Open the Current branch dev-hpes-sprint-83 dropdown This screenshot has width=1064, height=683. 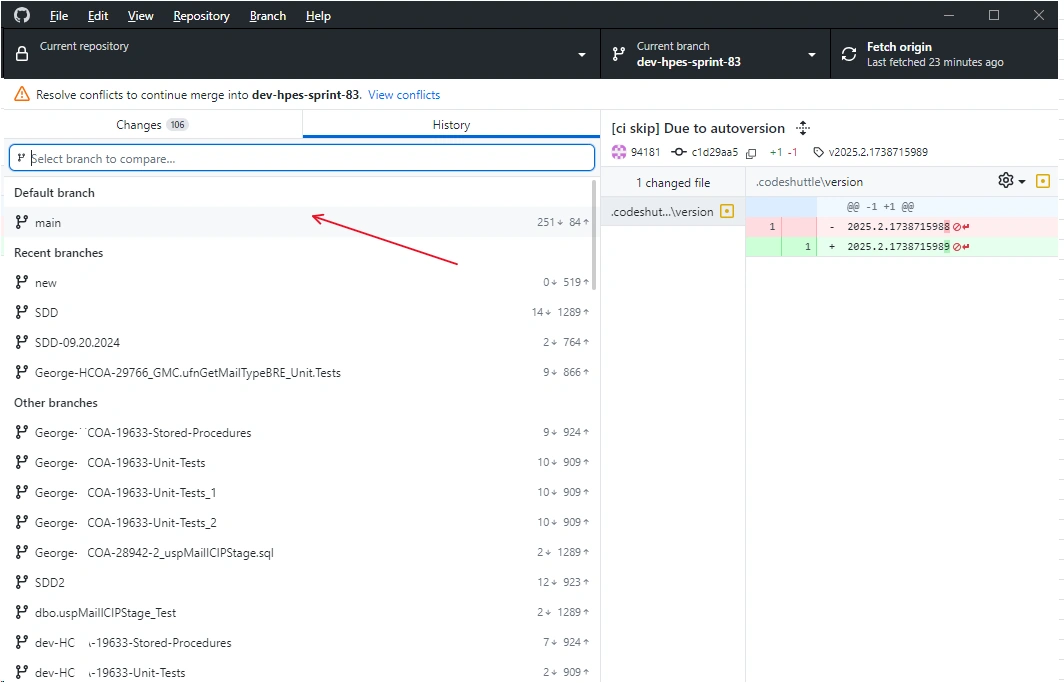(x=715, y=54)
